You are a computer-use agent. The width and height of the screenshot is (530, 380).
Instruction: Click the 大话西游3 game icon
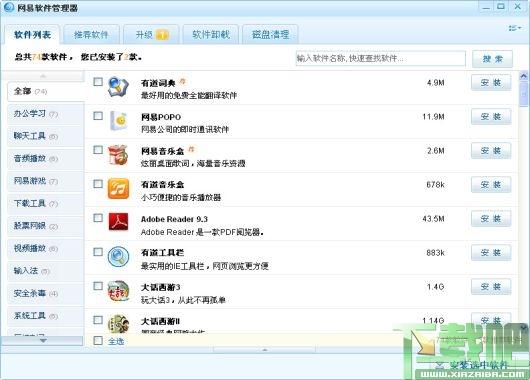[x=118, y=290]
